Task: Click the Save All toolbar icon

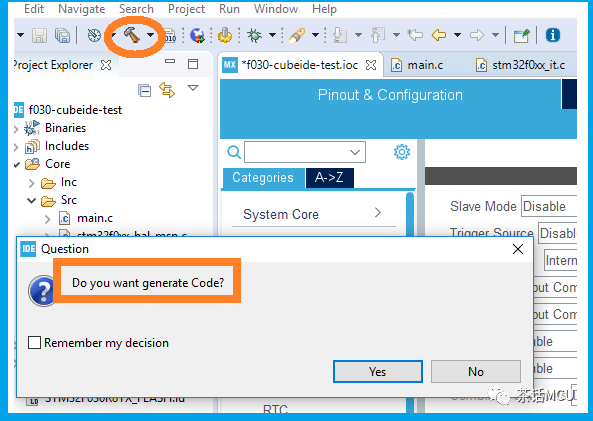Action: (x=62, y=36)
